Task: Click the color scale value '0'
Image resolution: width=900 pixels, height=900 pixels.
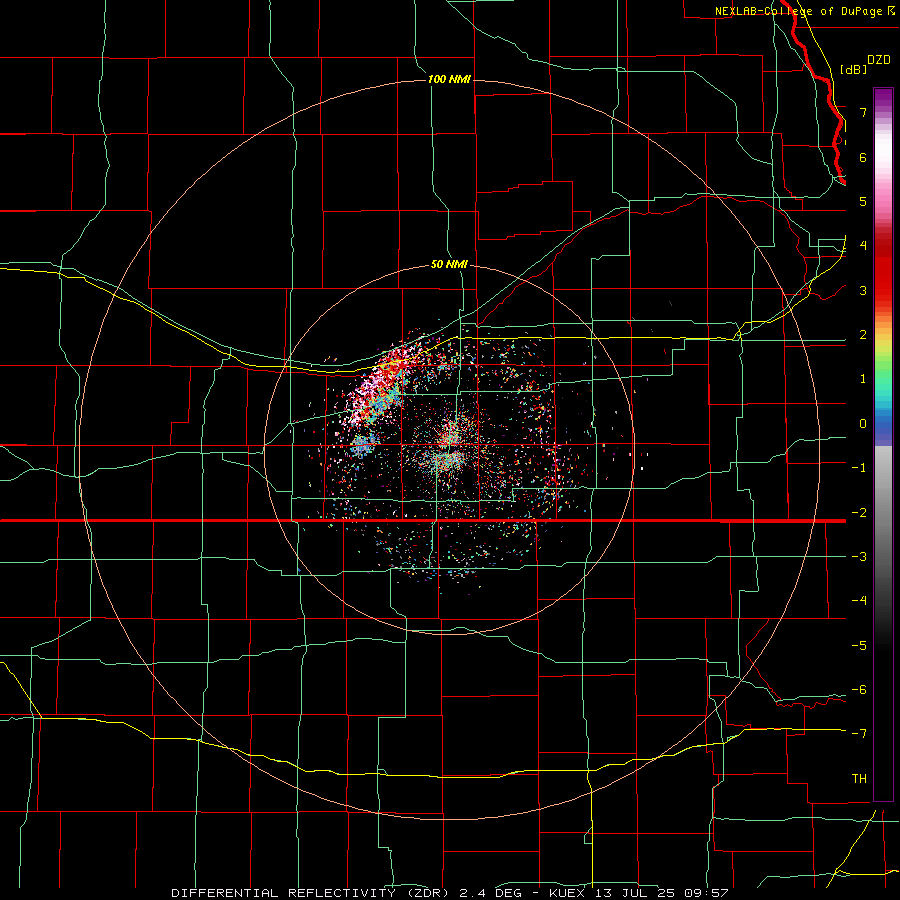Action: (x=863, y=424)
